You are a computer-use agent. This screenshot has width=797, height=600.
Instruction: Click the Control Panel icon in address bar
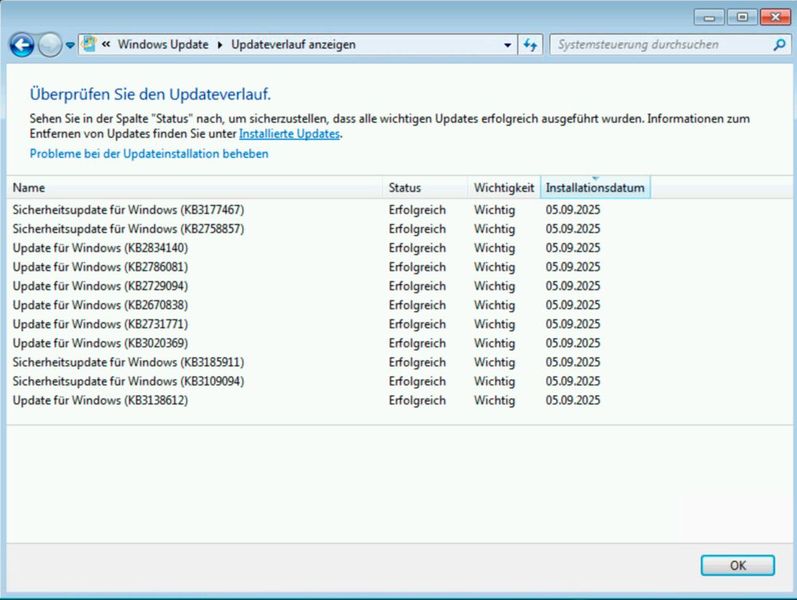(89, 44)
